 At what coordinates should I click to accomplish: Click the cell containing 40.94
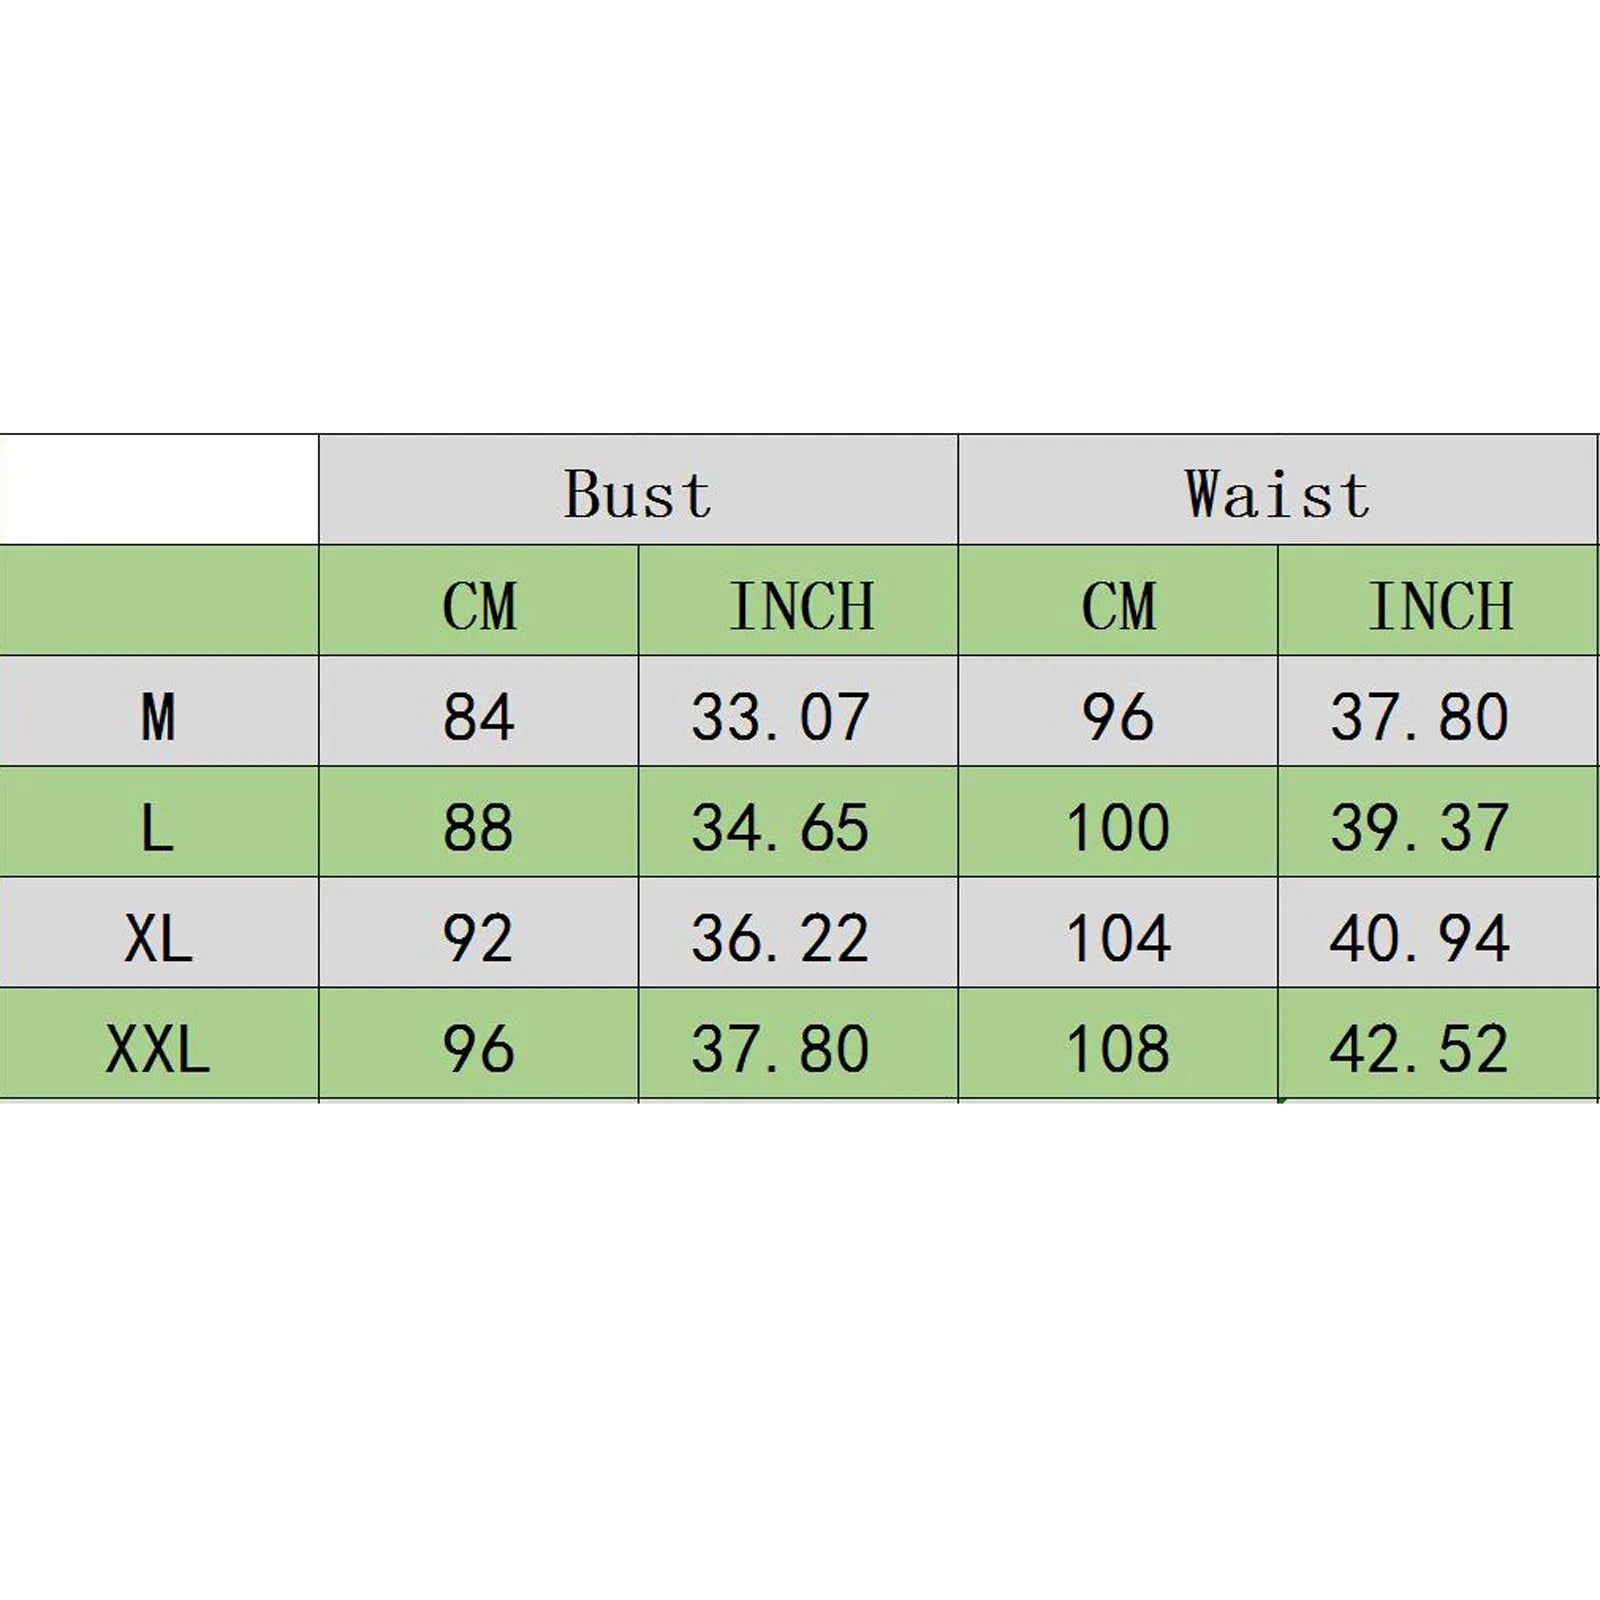(x=1438, y=933)
